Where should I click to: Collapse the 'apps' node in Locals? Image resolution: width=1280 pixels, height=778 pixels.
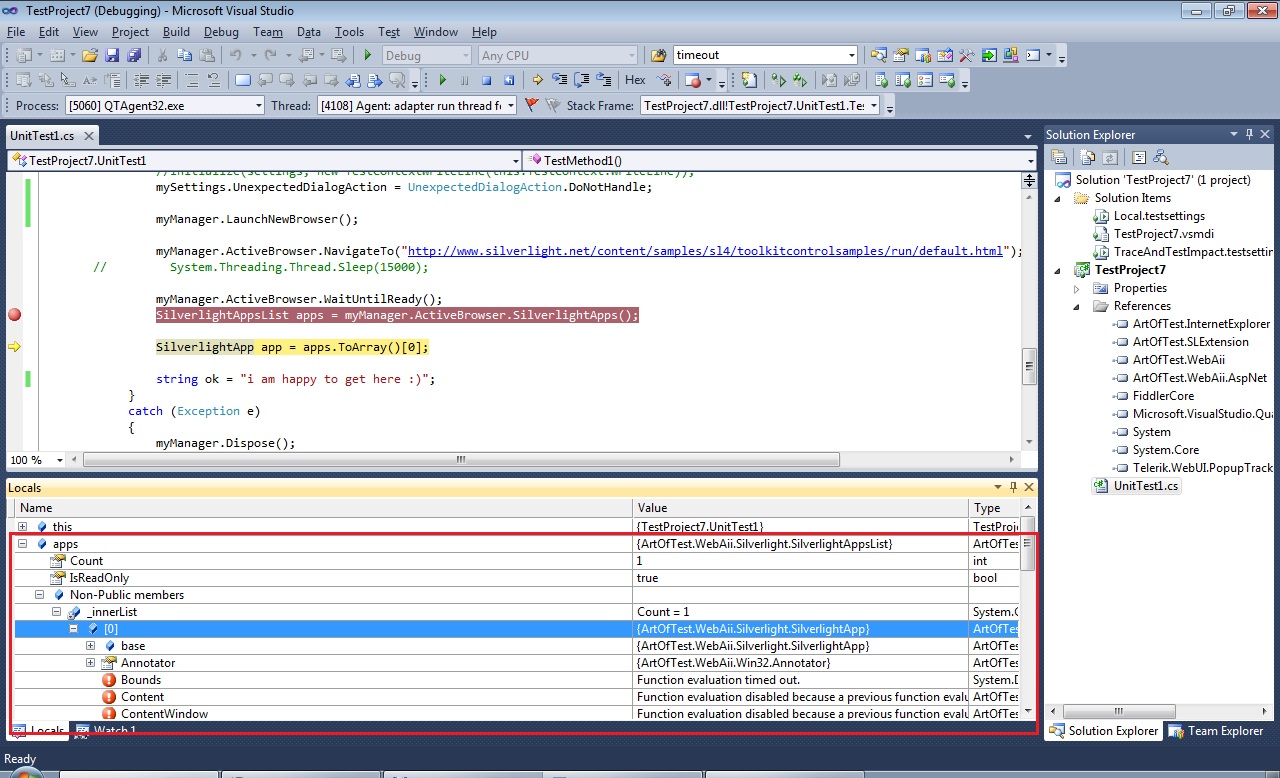click(22, 544)
